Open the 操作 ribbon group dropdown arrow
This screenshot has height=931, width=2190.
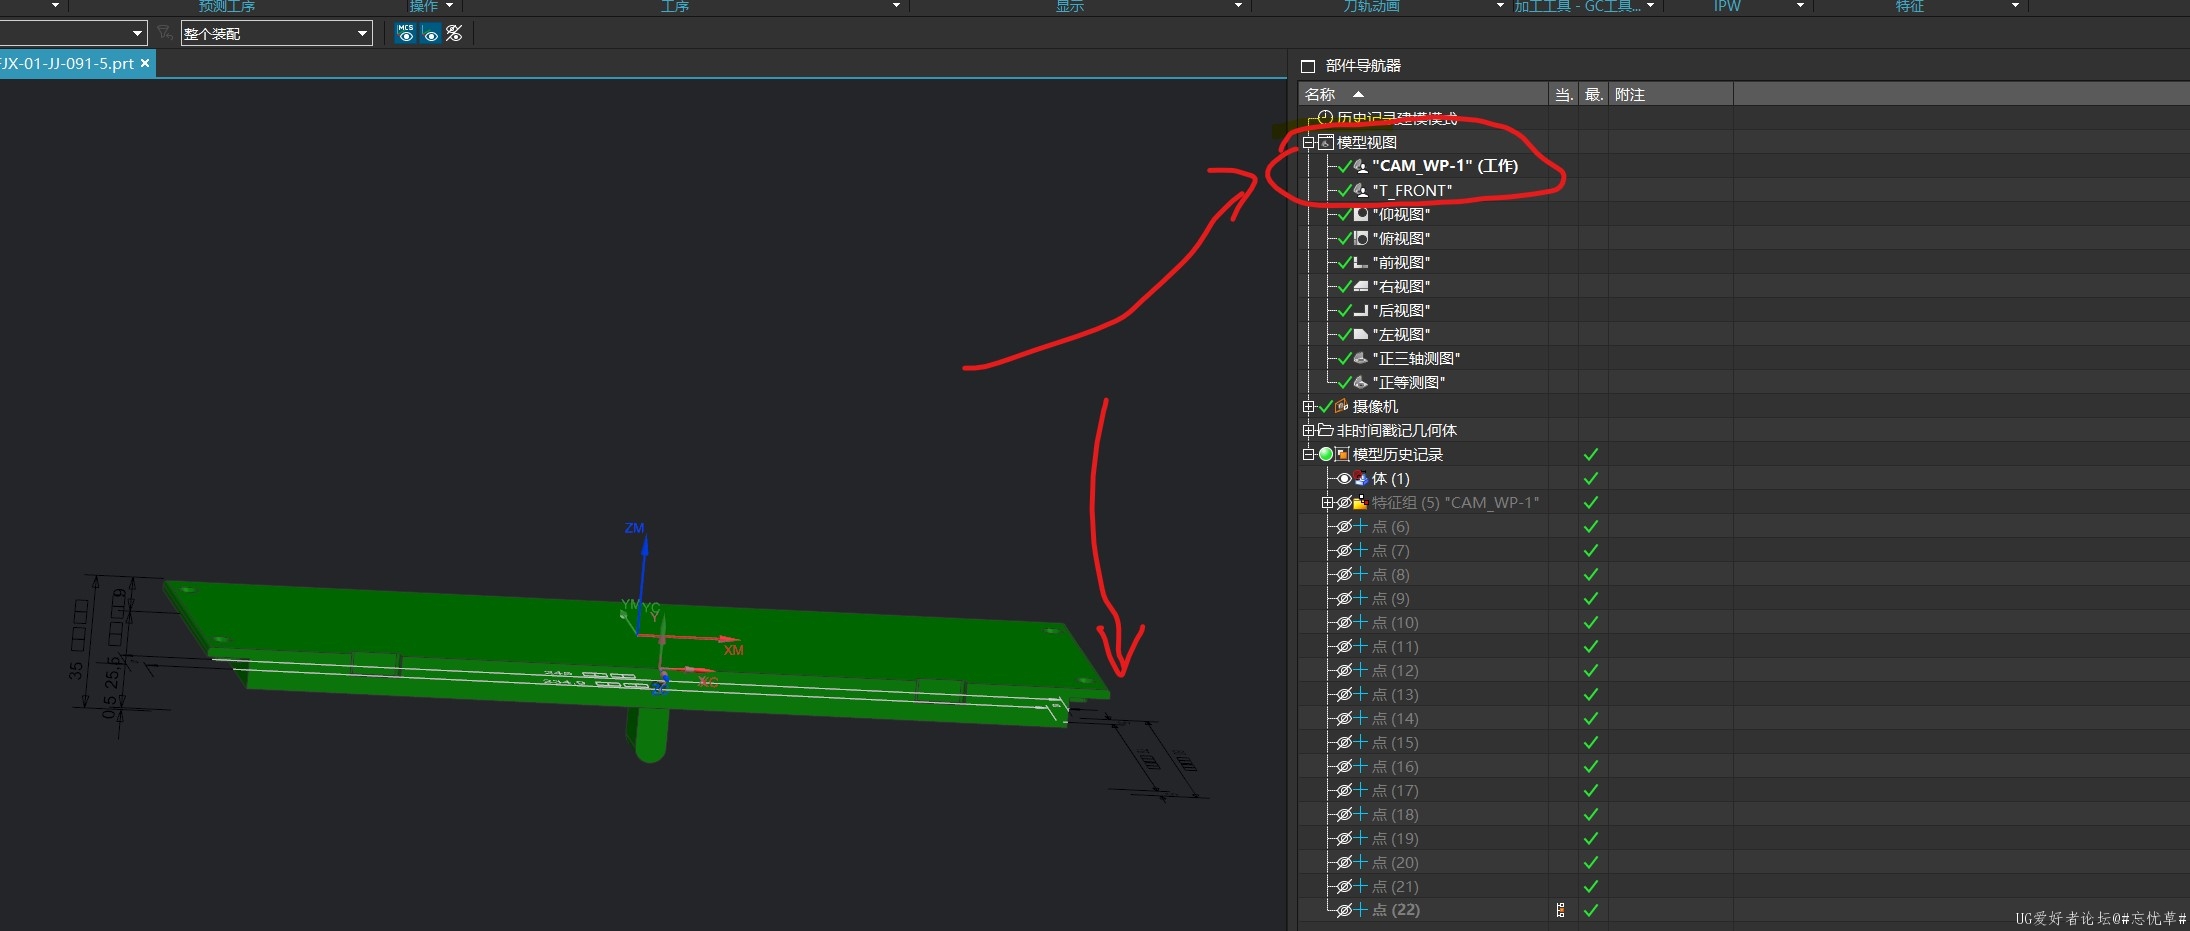click(449, 6)
